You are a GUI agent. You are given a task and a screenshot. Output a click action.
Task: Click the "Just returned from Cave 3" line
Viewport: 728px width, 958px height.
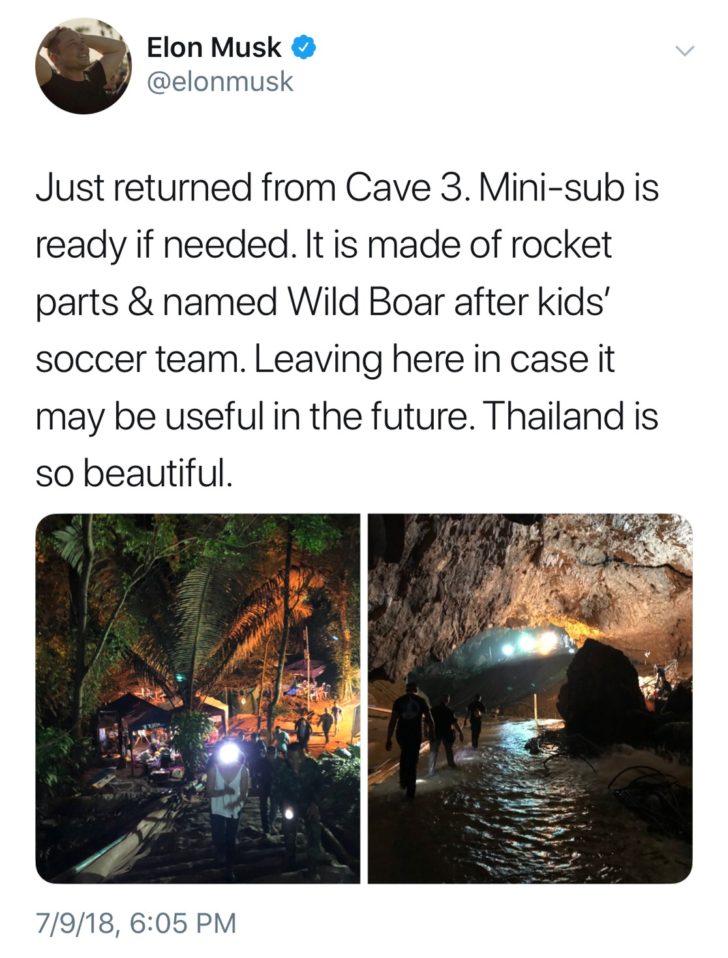coord(253,188)
